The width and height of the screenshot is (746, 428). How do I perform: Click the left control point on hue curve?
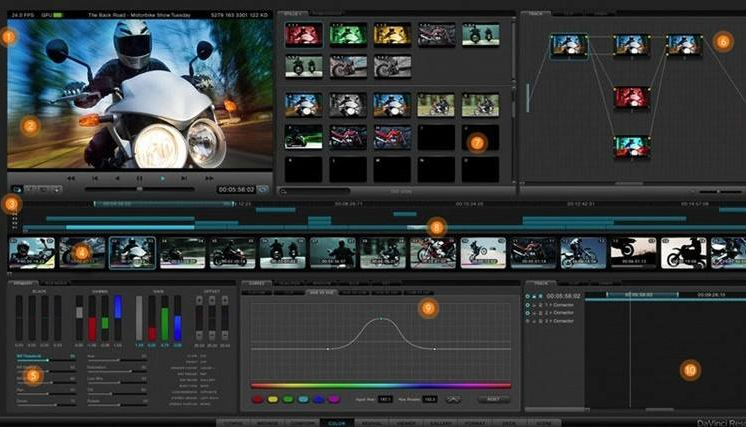tap(328, 349)
